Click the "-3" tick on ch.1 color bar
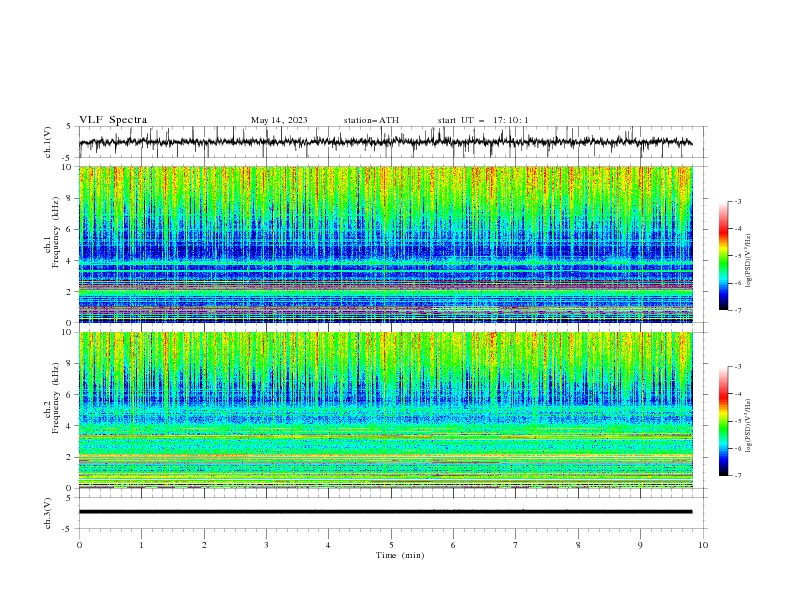The height and width of the screenshot is (612, 792). click(737, 201)
